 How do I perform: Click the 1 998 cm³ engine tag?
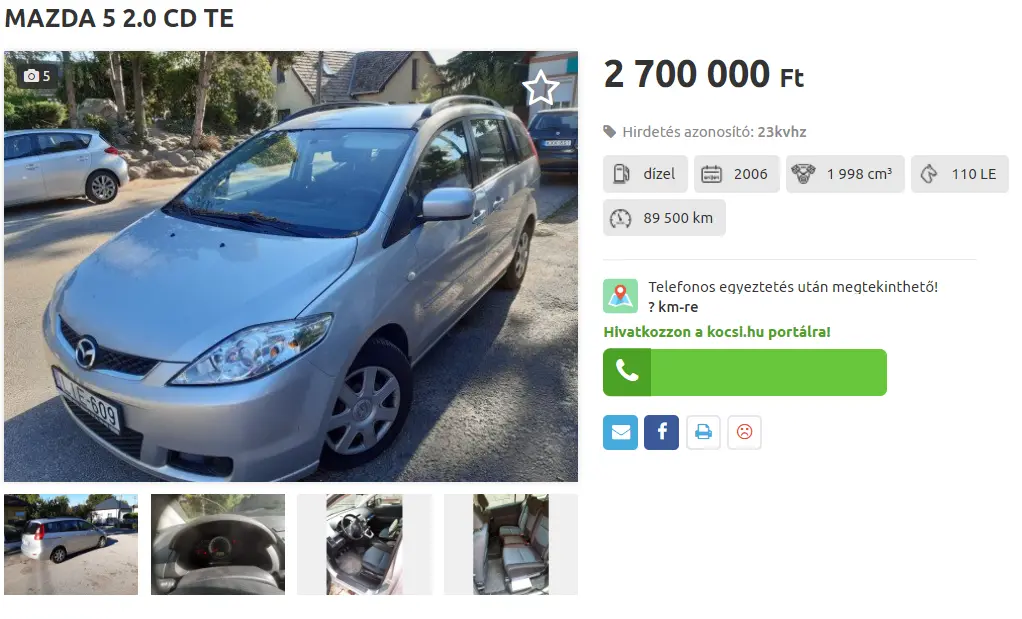coord(845,174)
